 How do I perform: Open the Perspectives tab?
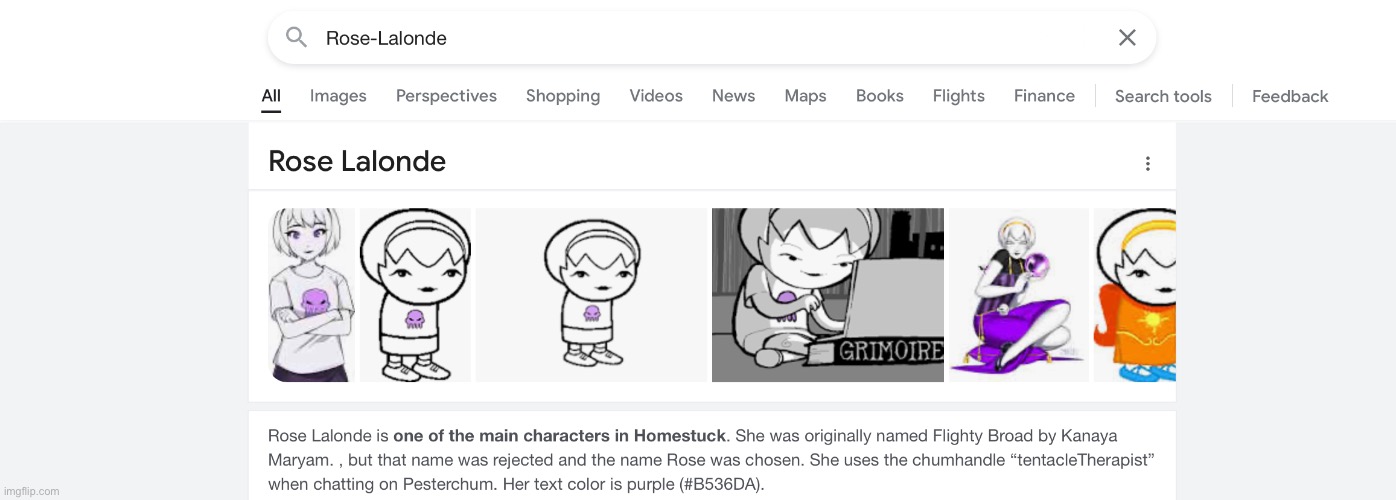446,96
